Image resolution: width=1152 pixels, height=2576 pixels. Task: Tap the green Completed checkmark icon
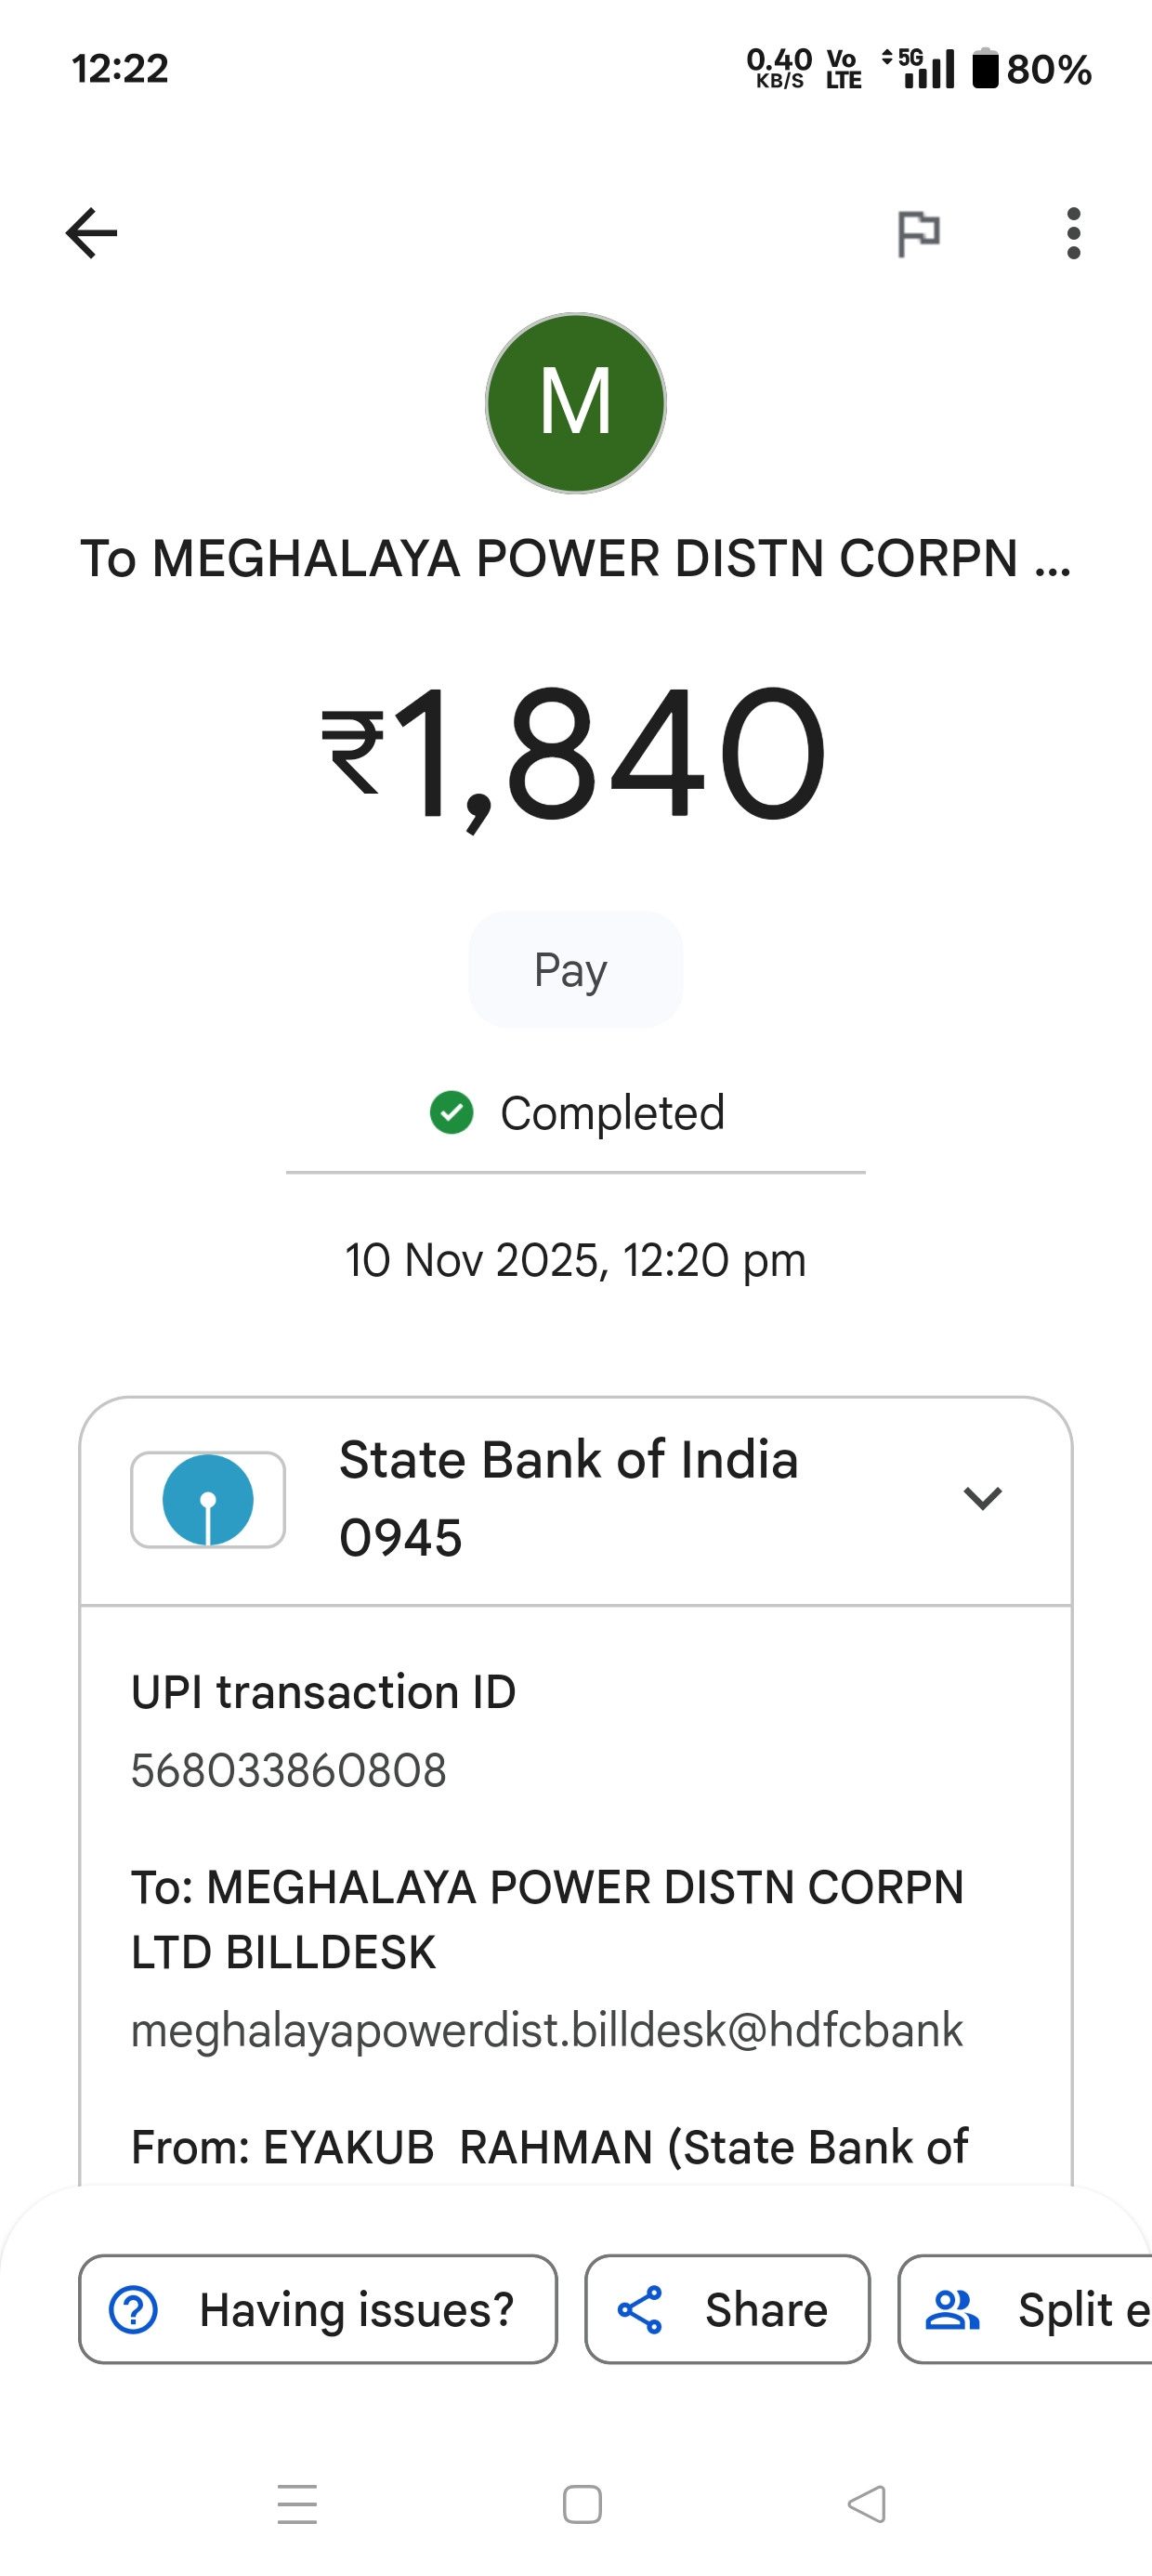(452, 1113)
